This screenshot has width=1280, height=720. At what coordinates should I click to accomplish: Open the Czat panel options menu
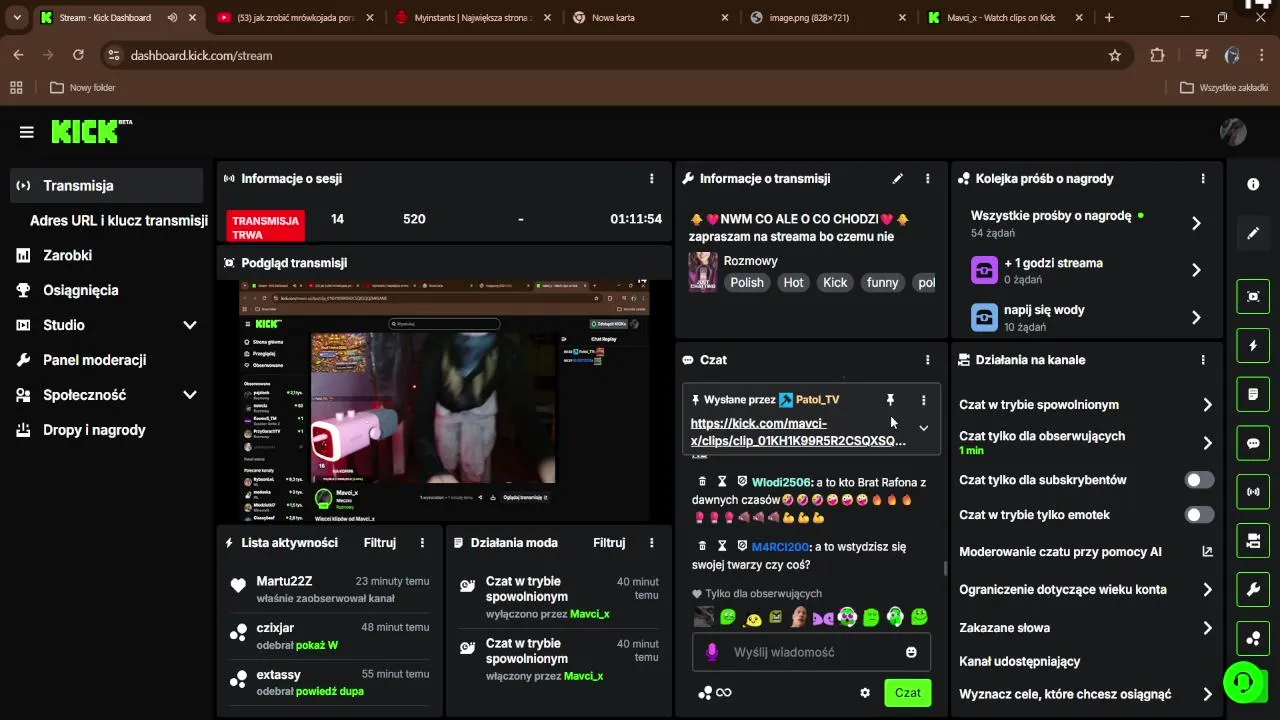click(928, 360)
